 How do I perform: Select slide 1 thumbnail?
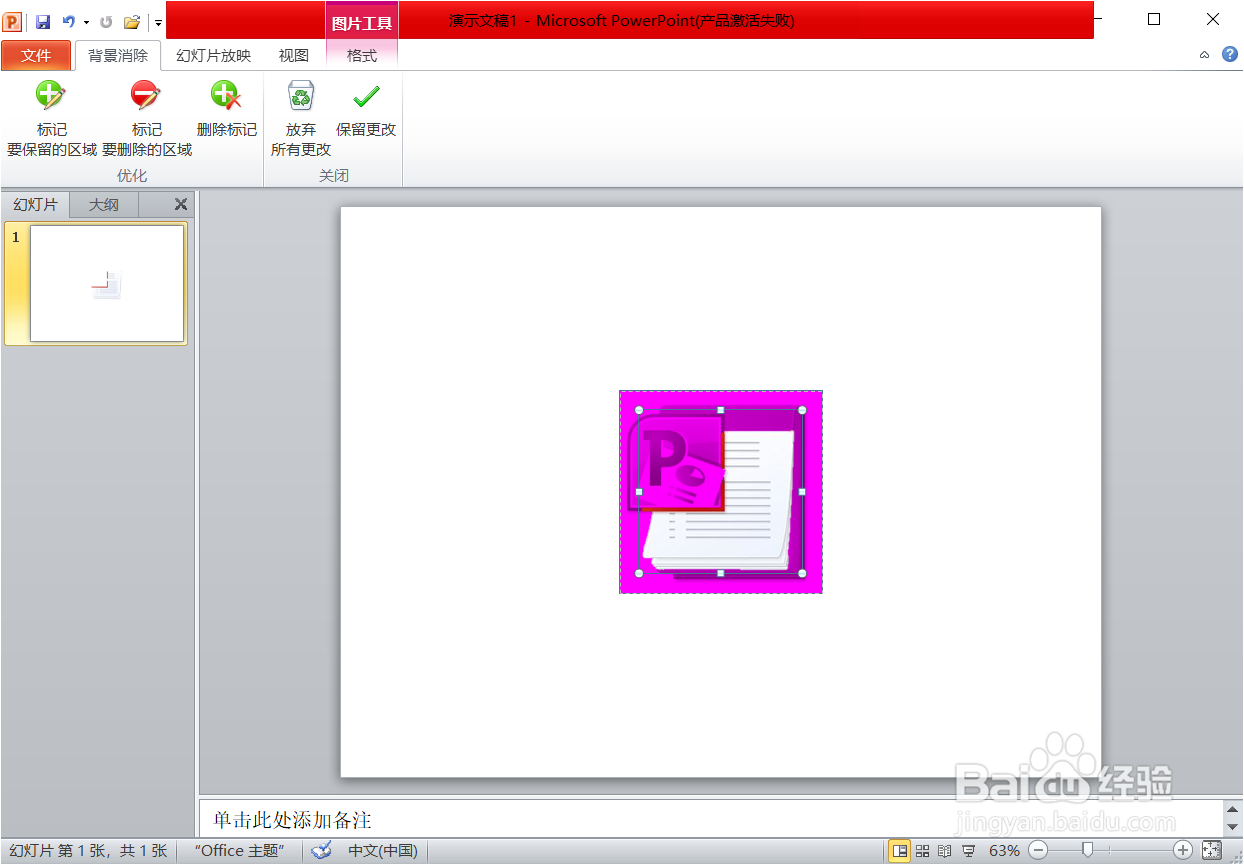(x=107, y=284)
